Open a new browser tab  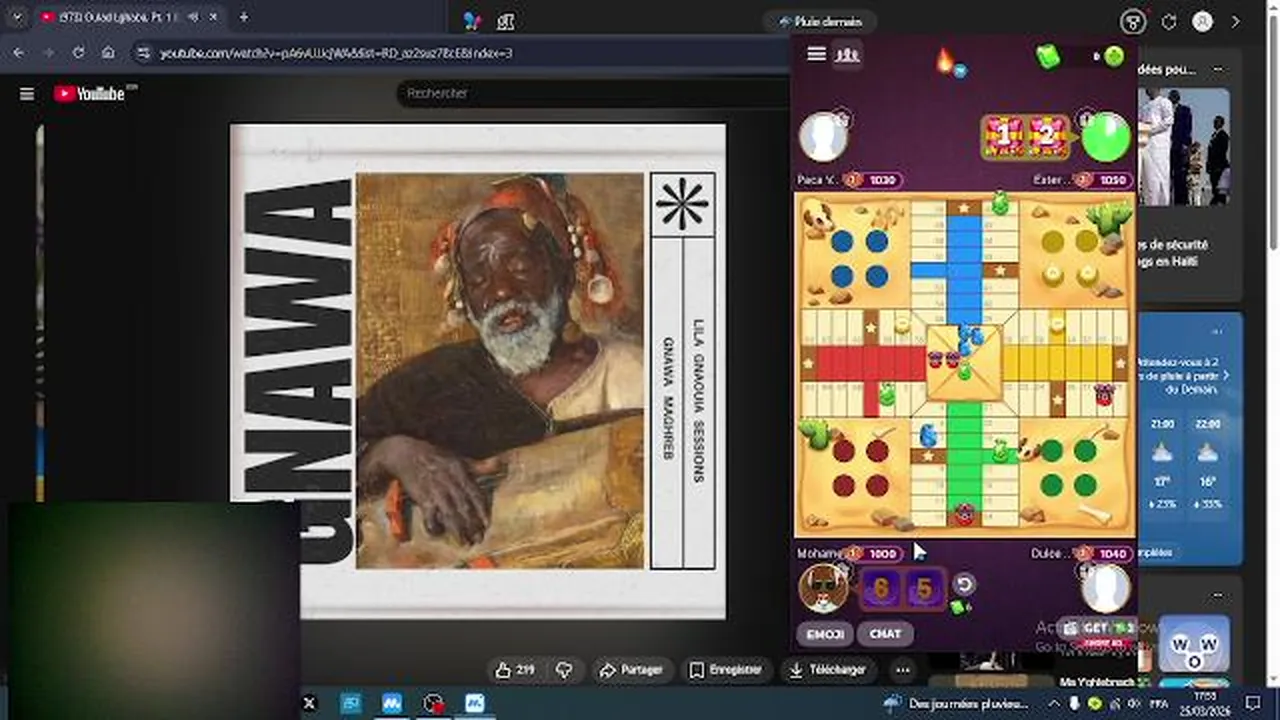pyautogui.click(x=243, y=17)
